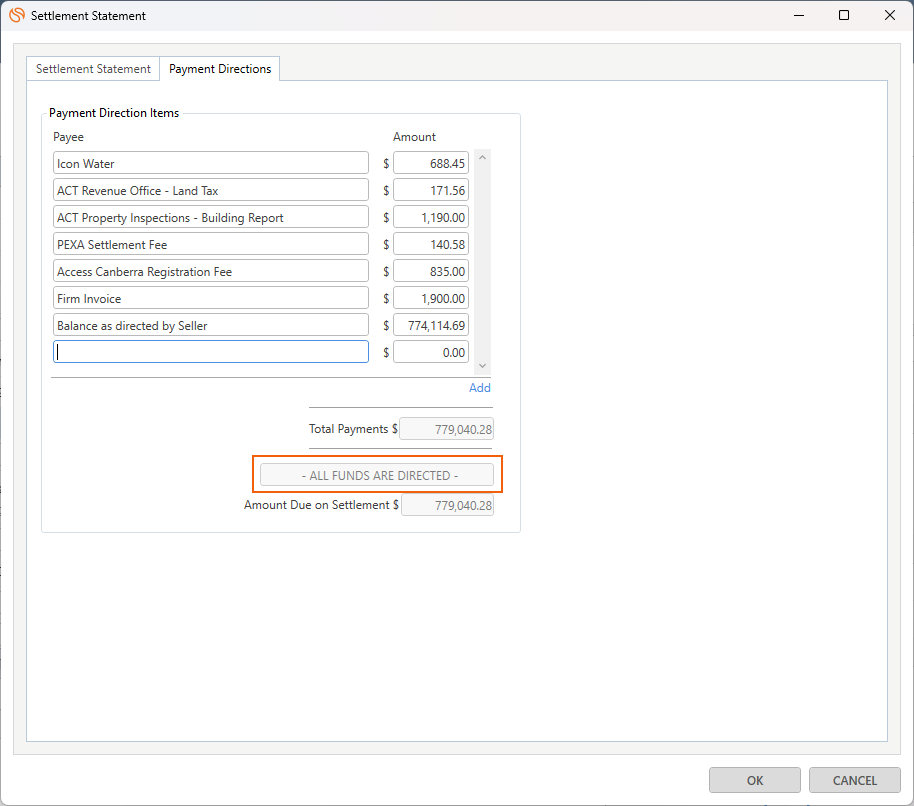Click the Icon Water payee field
Image resolution: width=914 pixels, height=806 pixels.
point(211,163)
